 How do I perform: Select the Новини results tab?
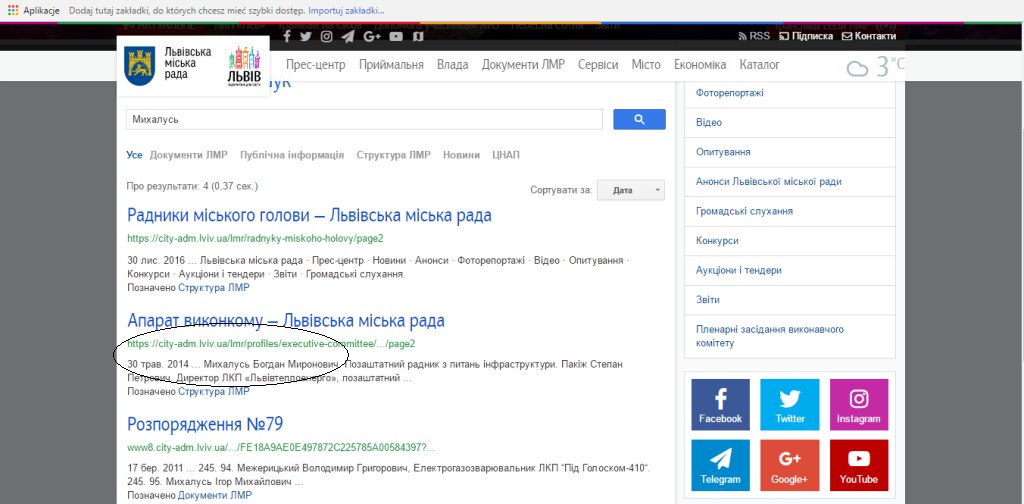(x=461, y=155)
